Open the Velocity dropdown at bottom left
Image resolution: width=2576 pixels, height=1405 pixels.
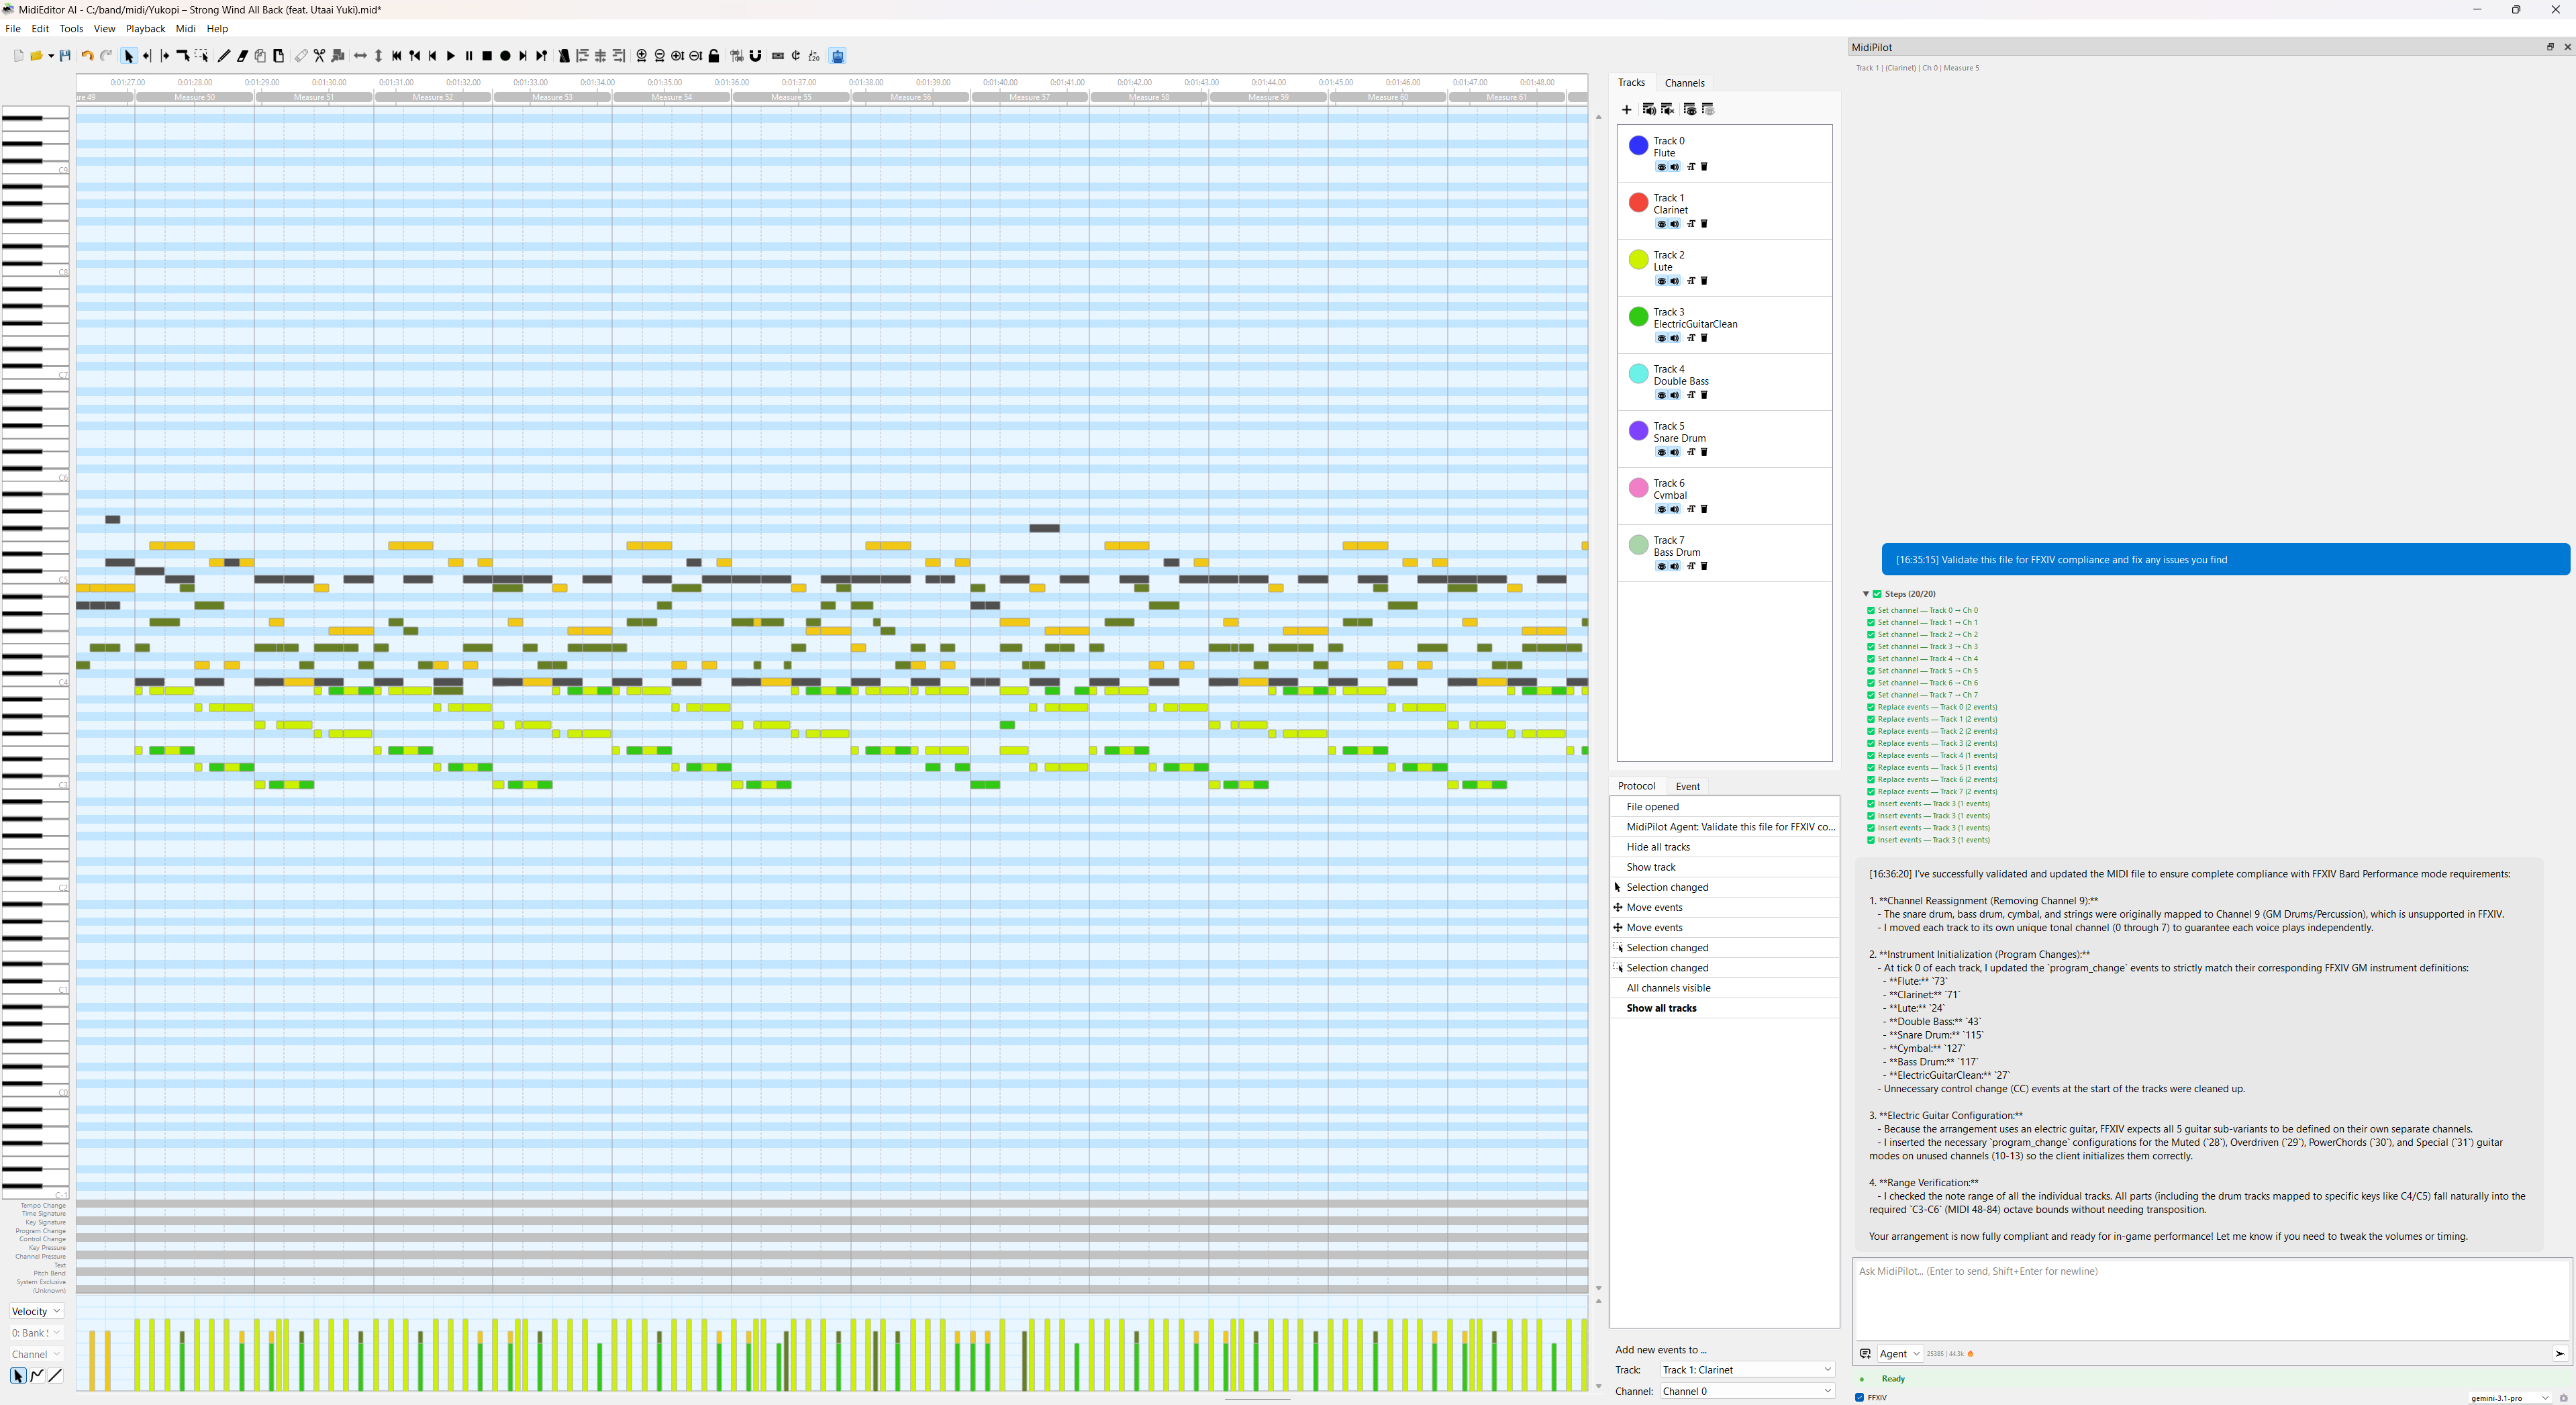point(36,1311)
